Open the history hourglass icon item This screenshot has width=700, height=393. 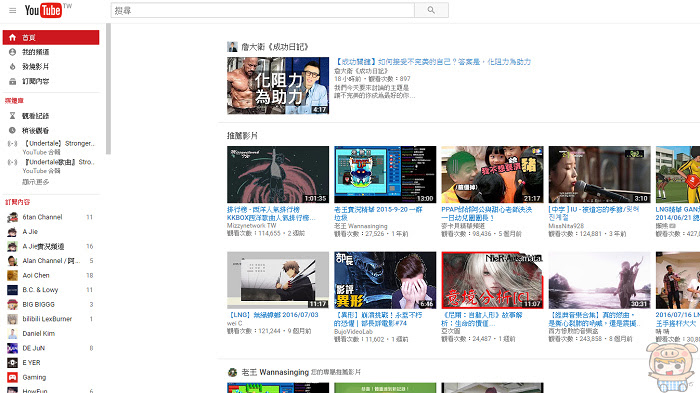[12, 116]
